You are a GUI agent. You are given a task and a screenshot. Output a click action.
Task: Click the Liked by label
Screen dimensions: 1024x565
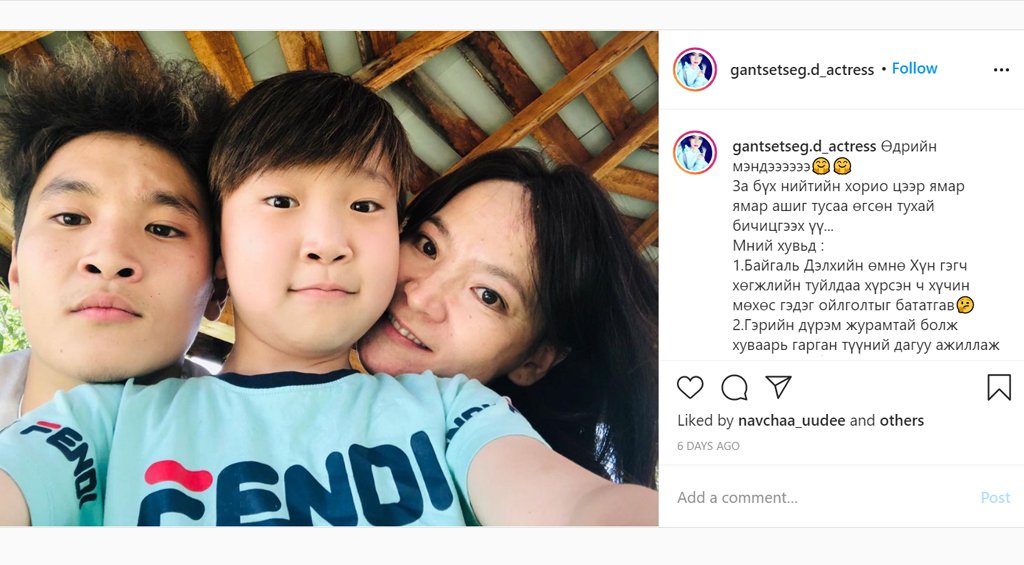point(705,421)
